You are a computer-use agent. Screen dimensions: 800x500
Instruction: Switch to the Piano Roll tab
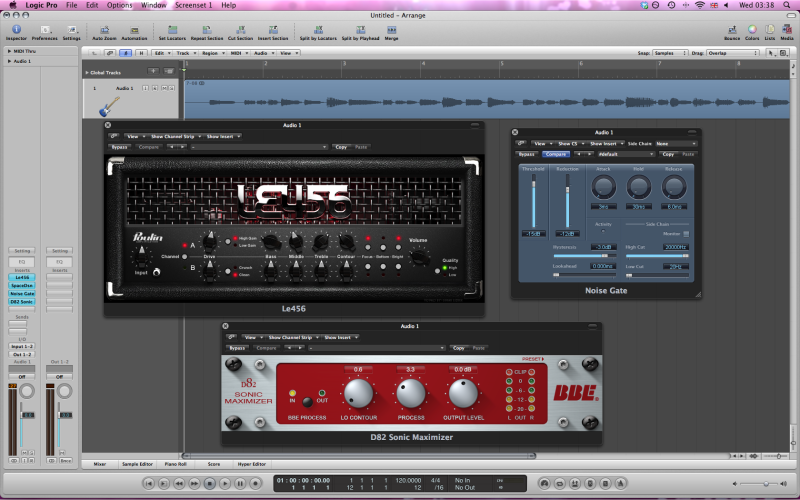[176, 464]
